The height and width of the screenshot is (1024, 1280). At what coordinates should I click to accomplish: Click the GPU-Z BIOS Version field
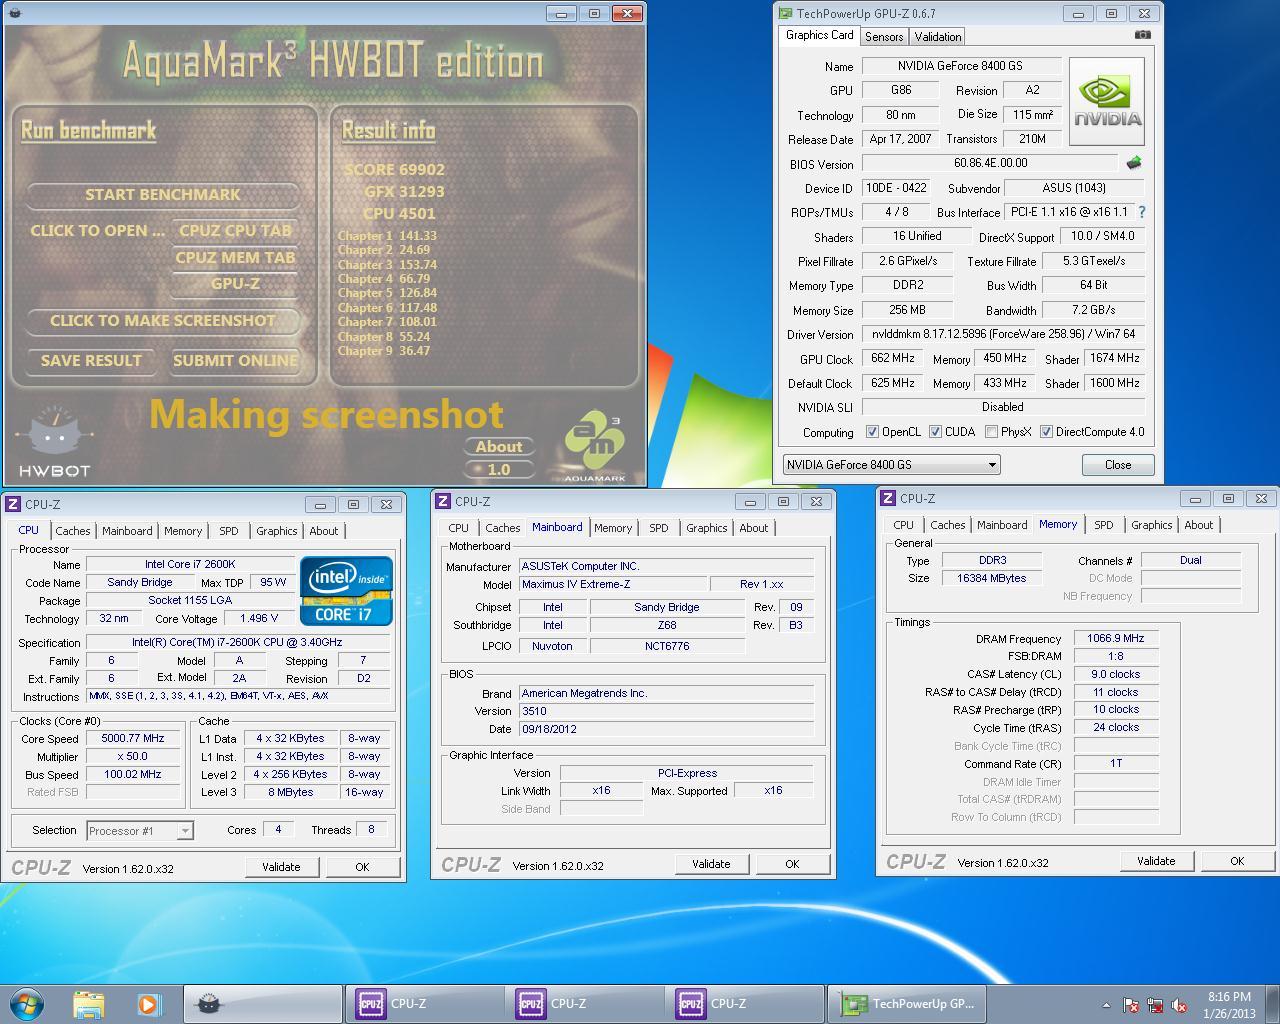[990, 163]
